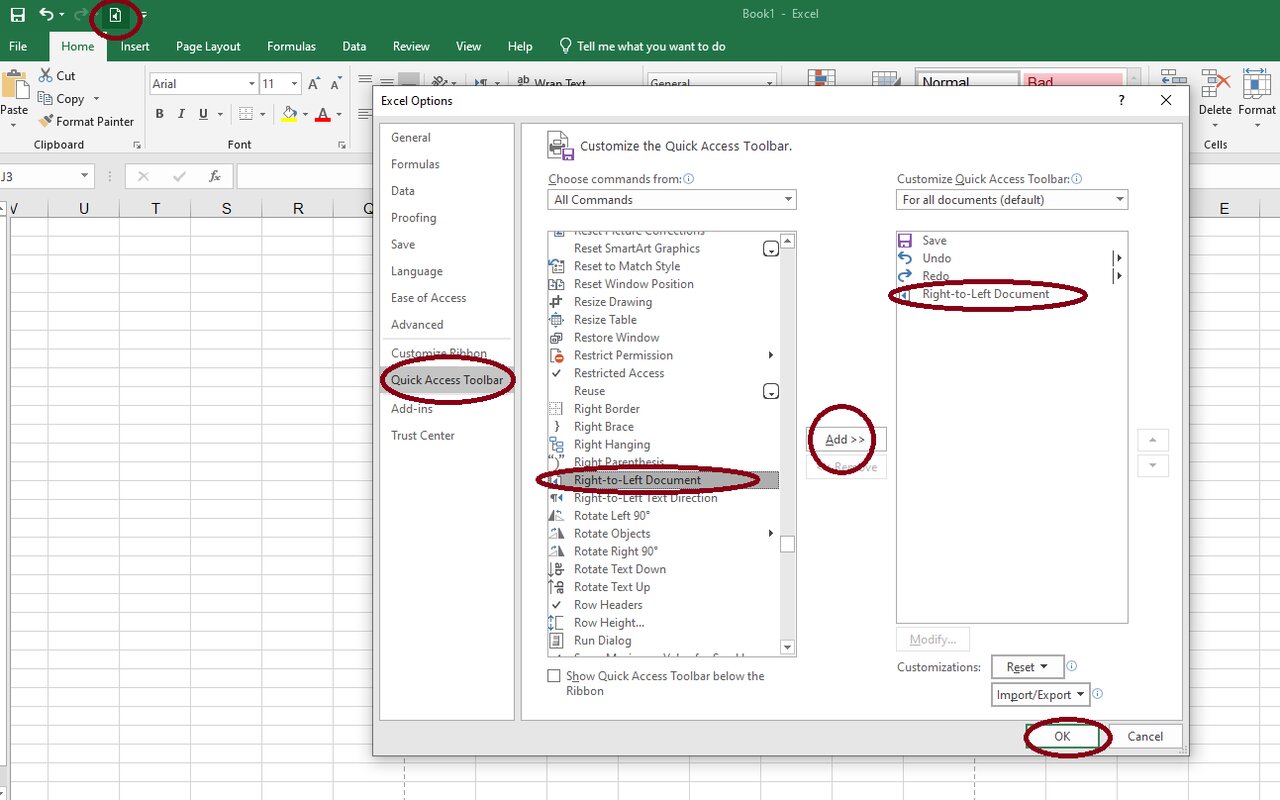The height and width of the screenshot is (800, 1280).
Task: Click the OK button
Action: 1062,736
